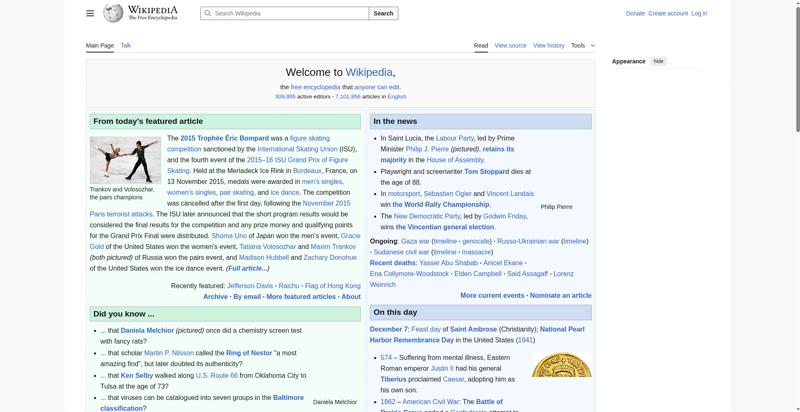The height and width of the screenshot is (412, 800).
Task: Open the View history tab
Action: pyautogui.click(x=548, y=45)
